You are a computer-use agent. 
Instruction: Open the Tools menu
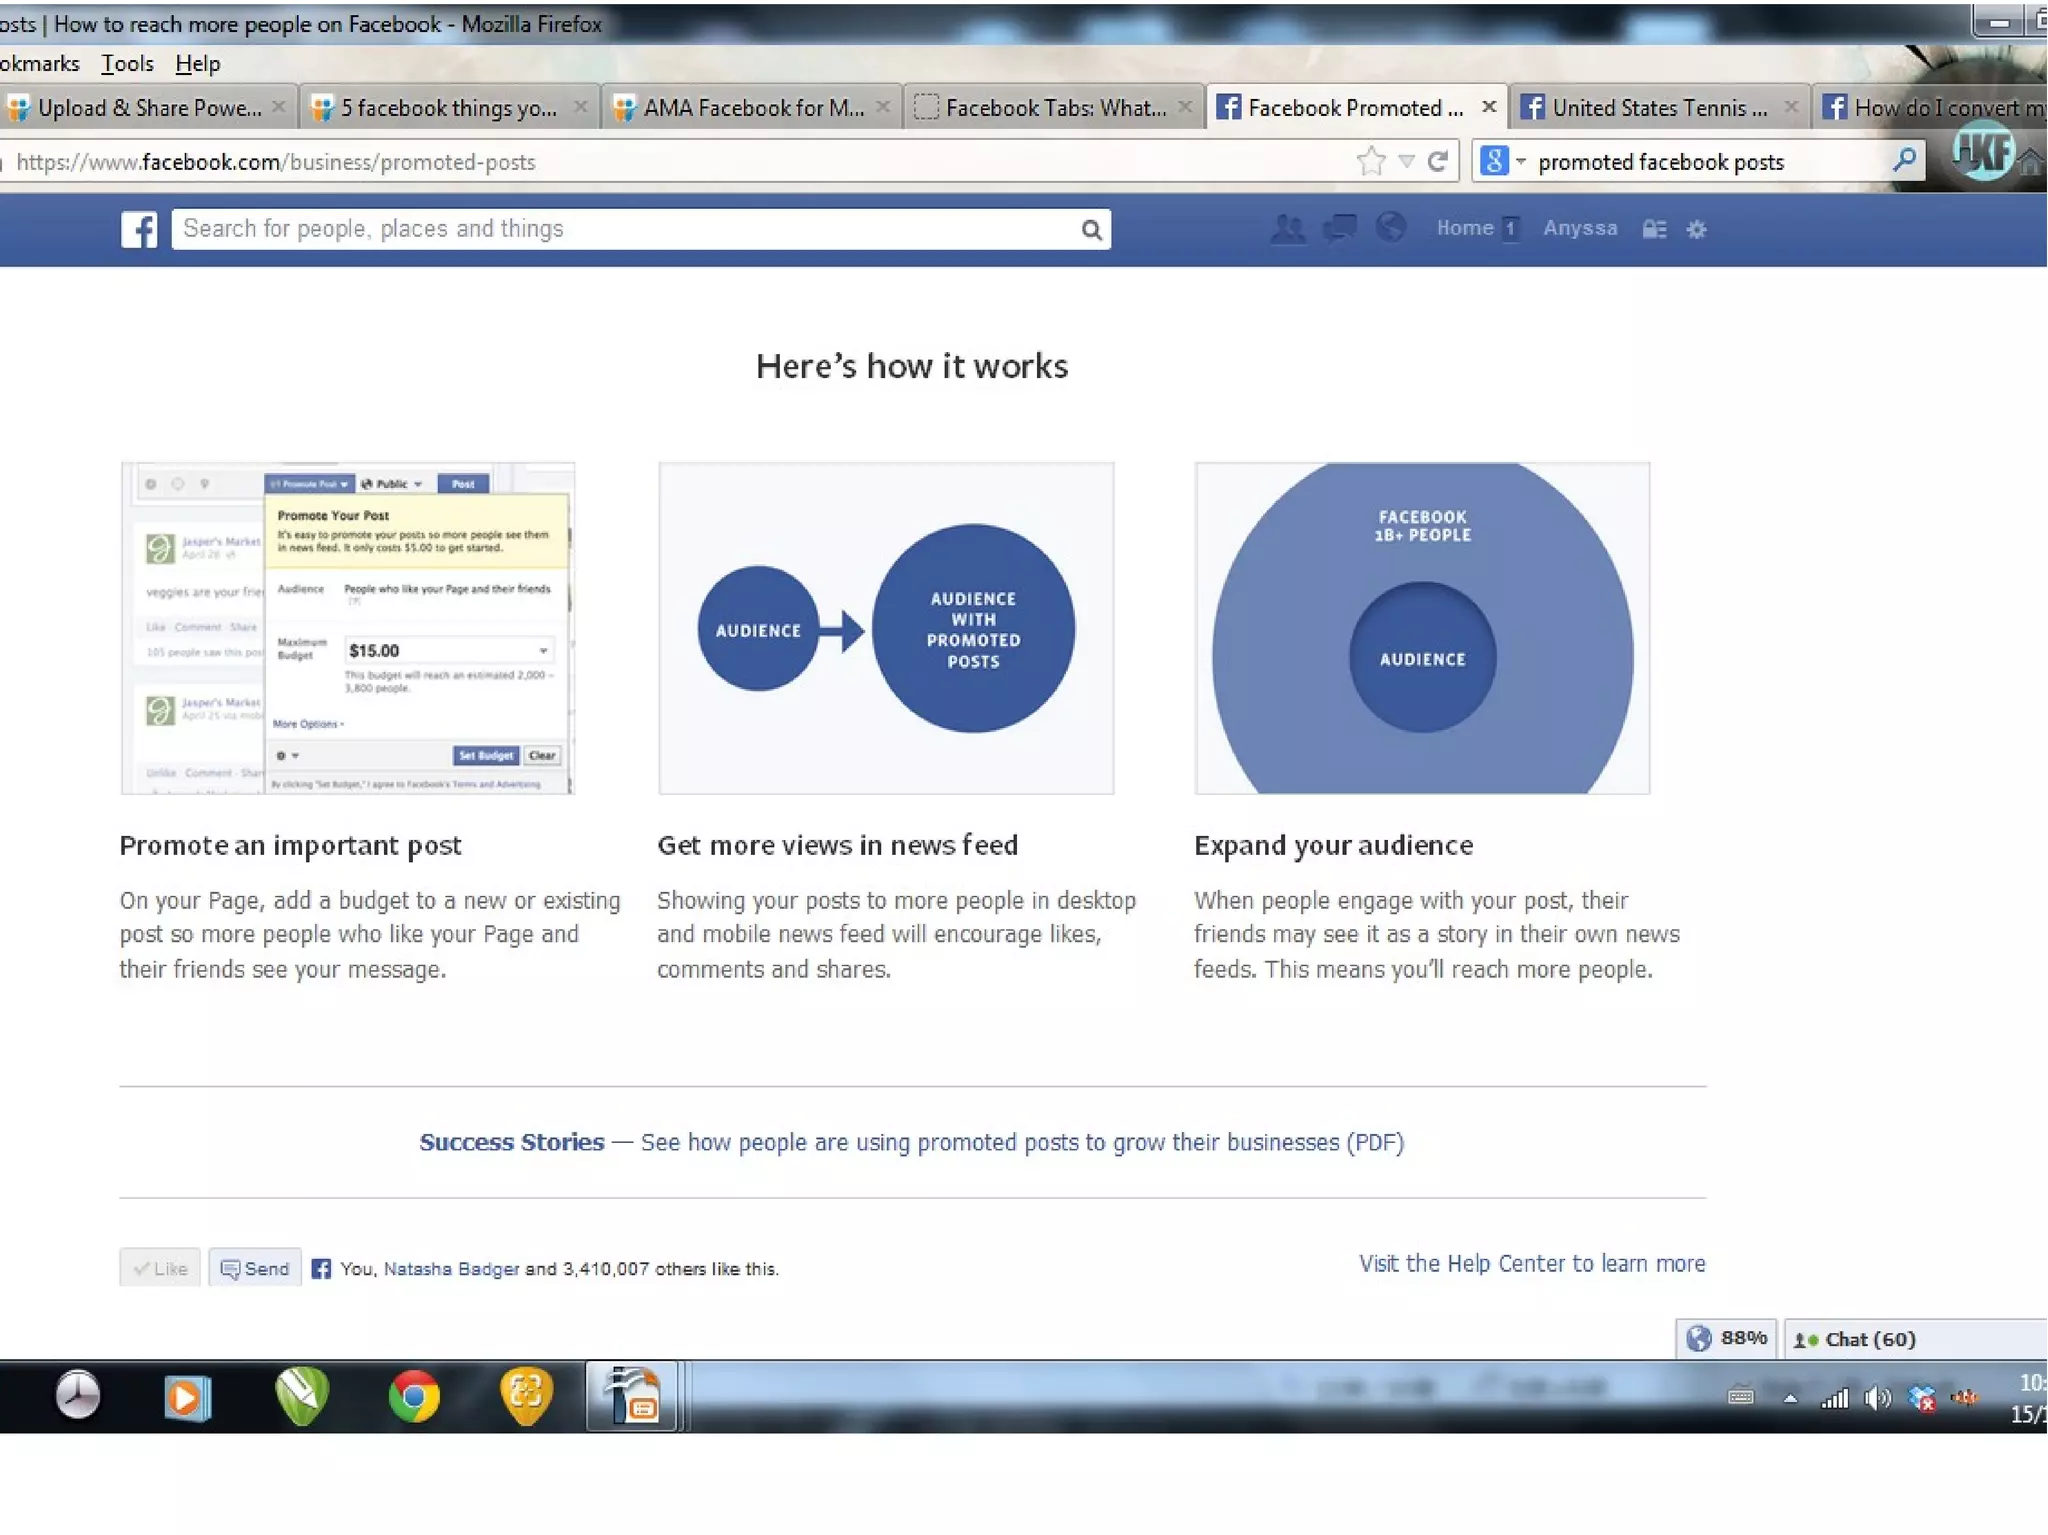click(x=127, y=64)
